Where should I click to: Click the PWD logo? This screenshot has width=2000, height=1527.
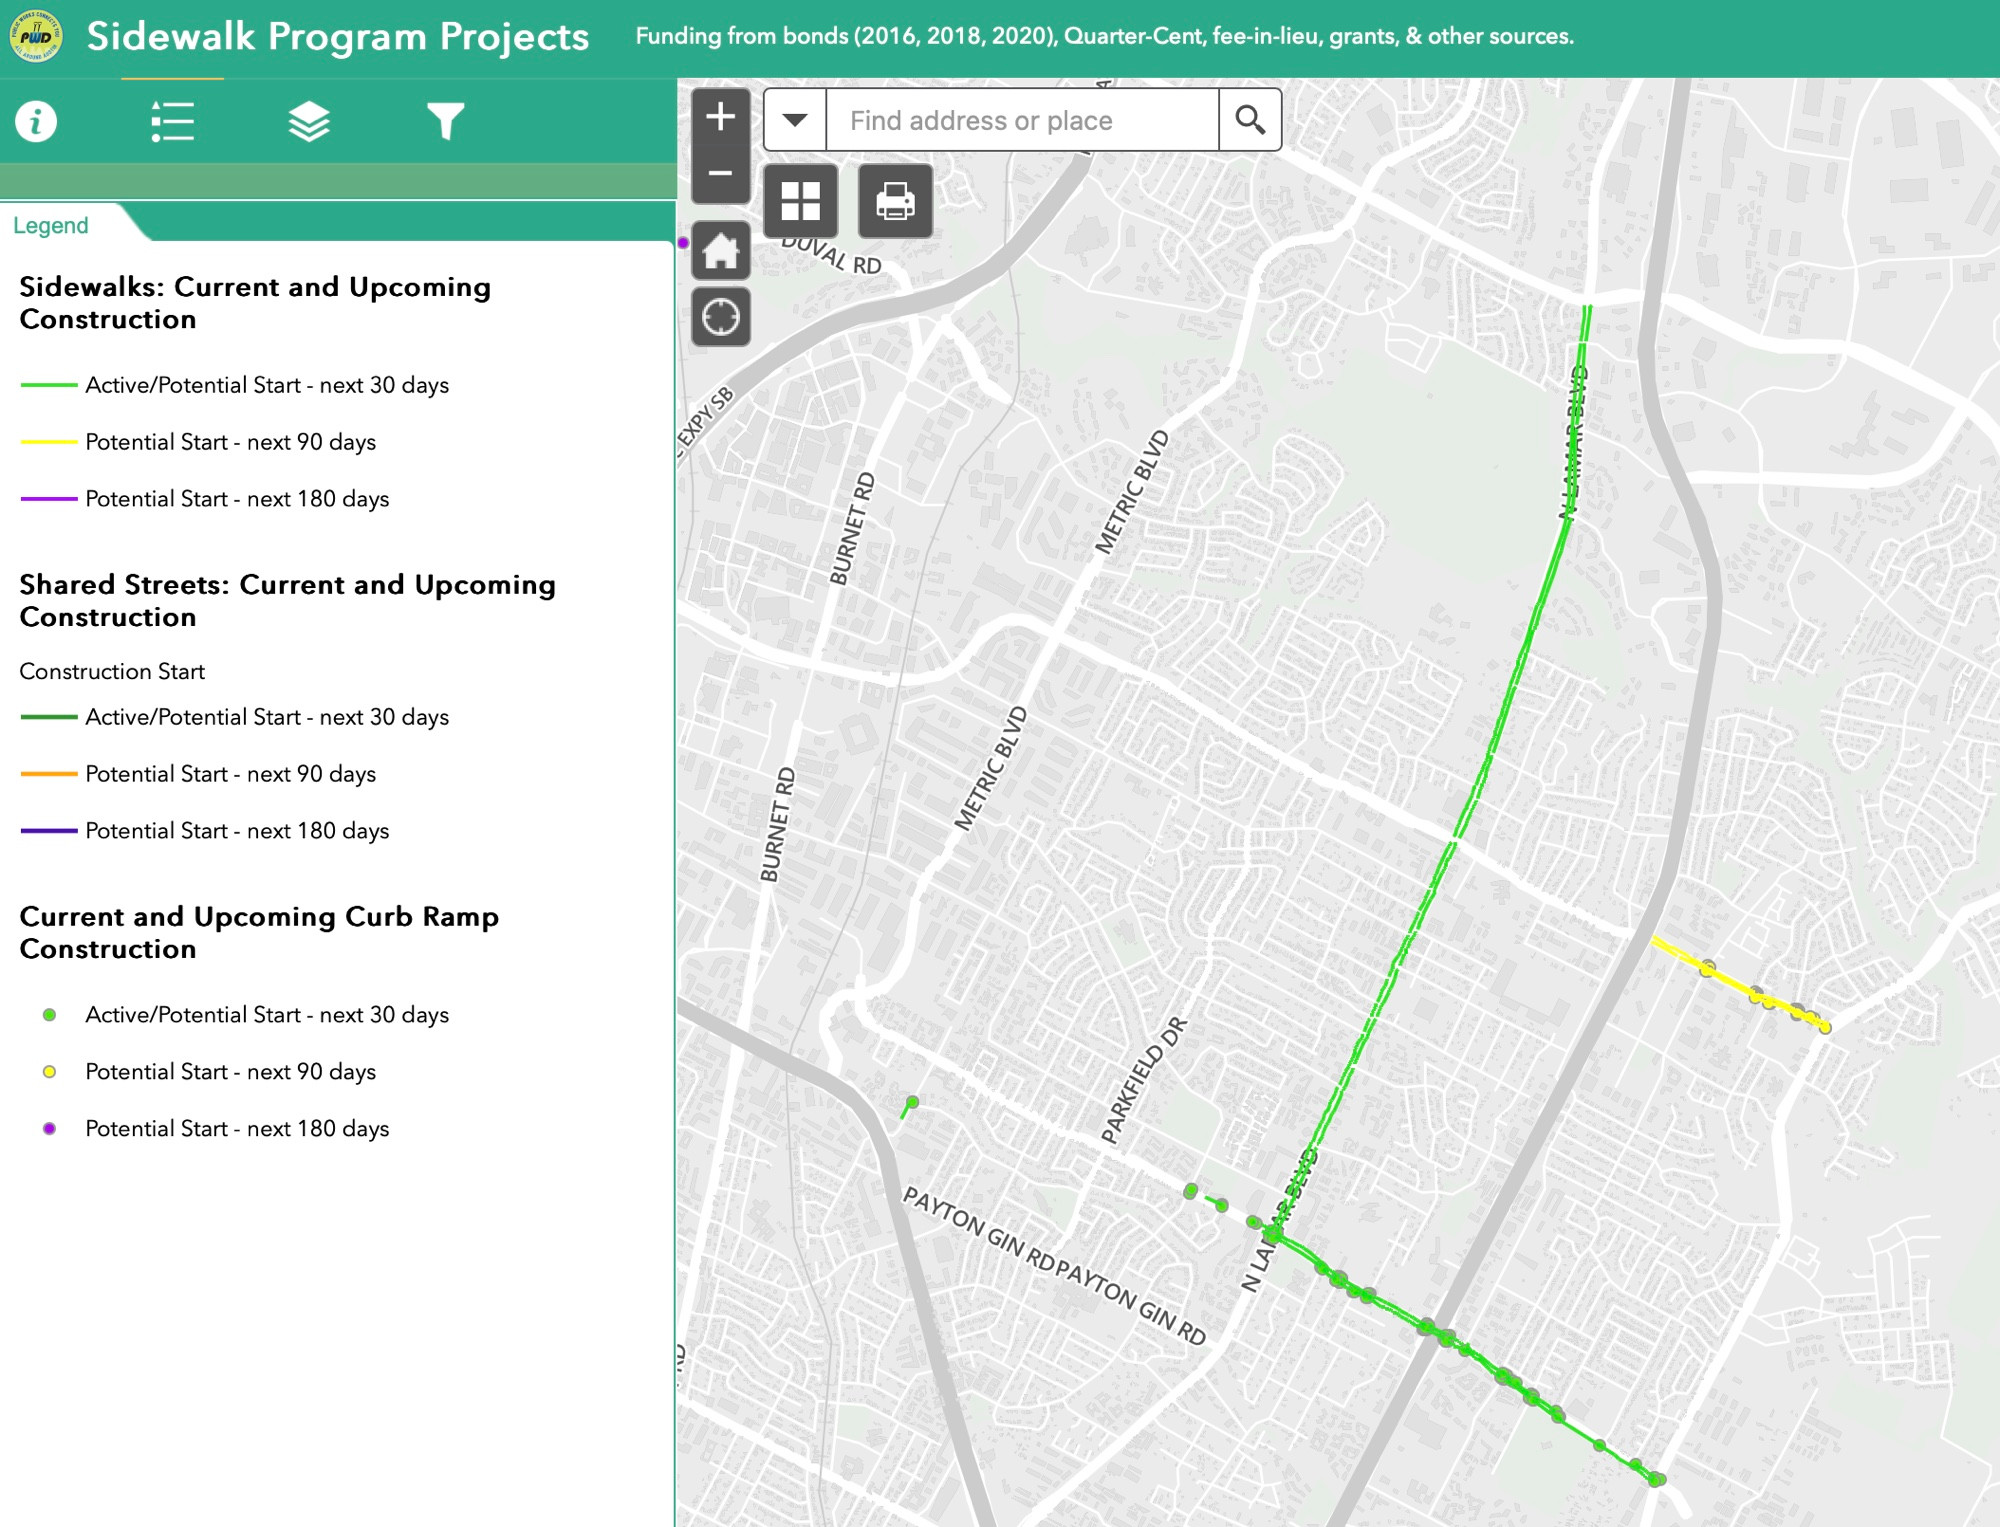click(36, 37)
